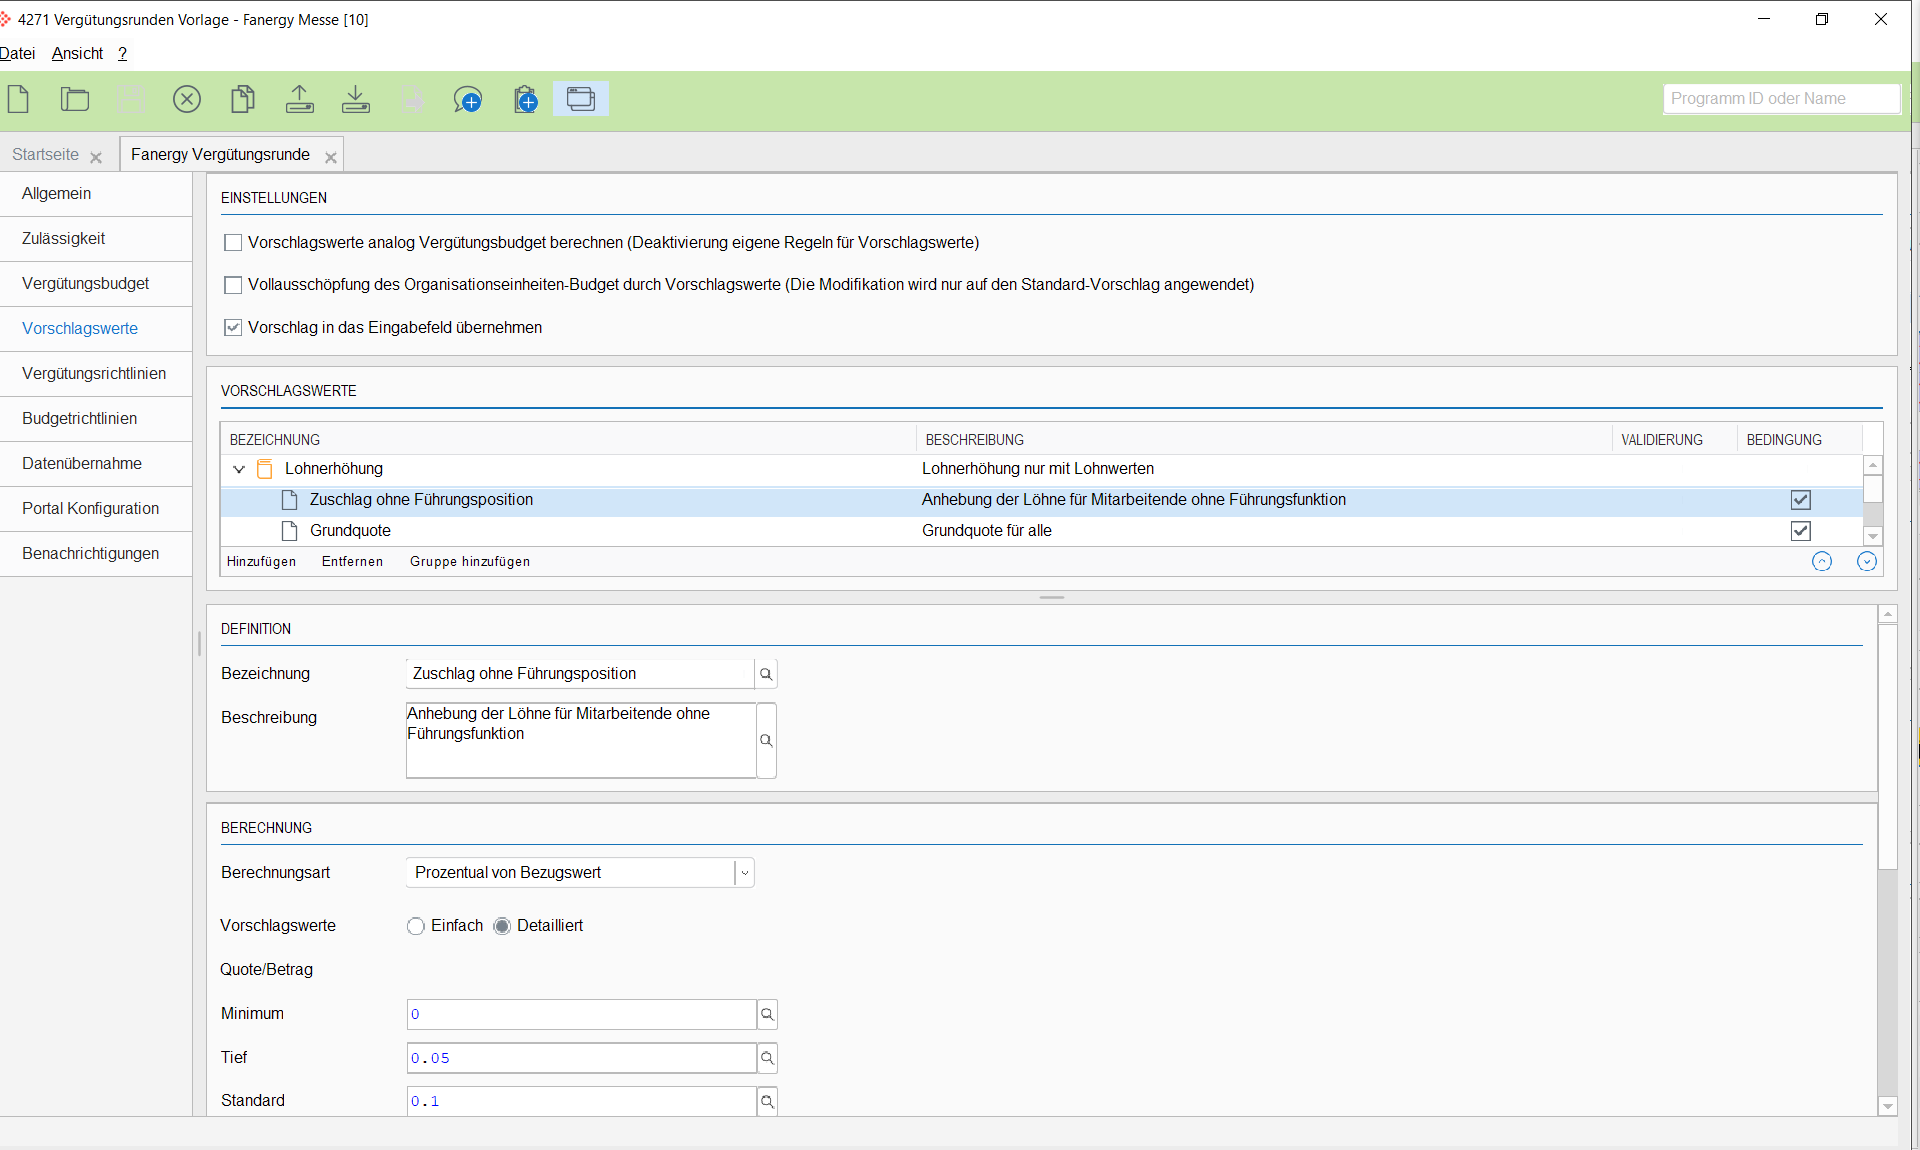Open Vergütungsbudget in the side navigation
Viewport: 1920px width, 1150px height.
point(86,284)
